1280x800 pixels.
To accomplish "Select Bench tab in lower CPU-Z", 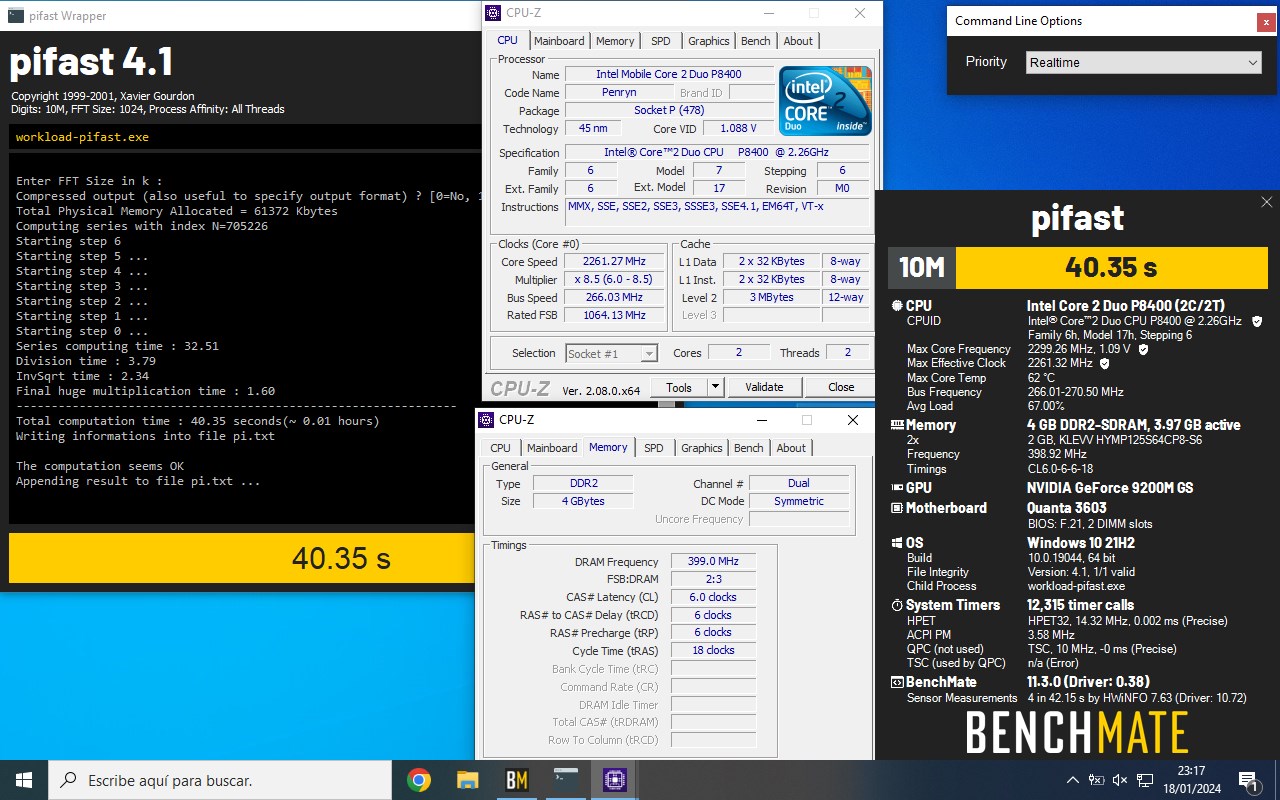I will (x=749, y=448).
